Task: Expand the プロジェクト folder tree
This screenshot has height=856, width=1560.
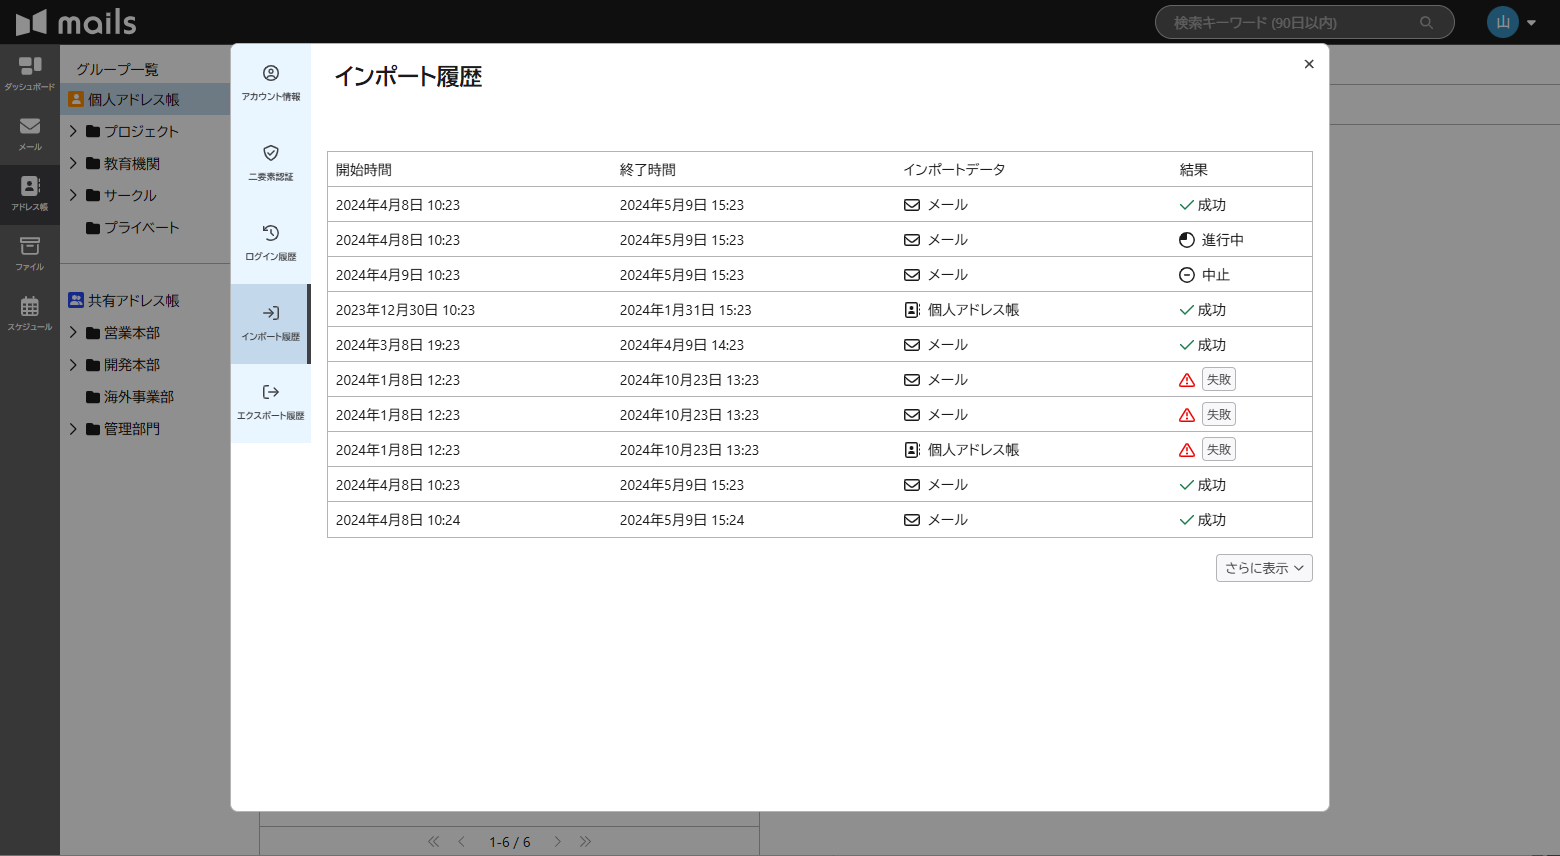Action: pos(73,131)
